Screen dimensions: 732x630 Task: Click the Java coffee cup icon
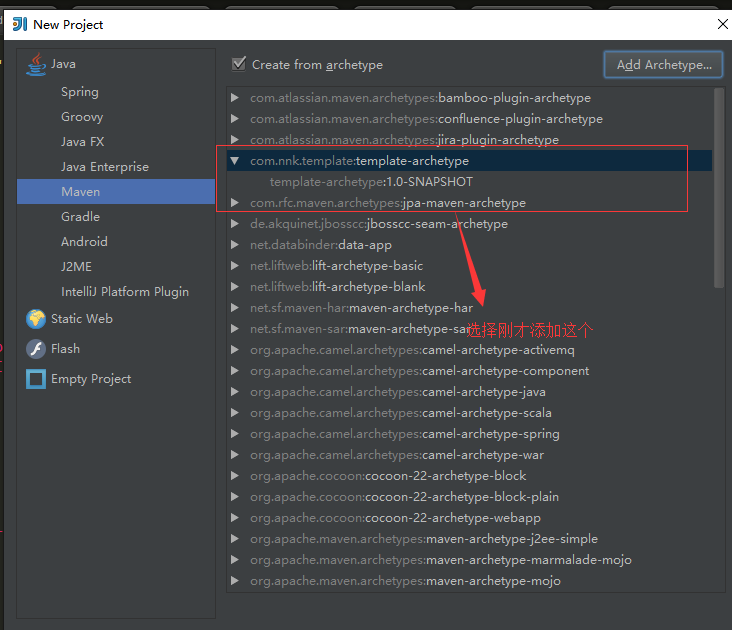36,64
